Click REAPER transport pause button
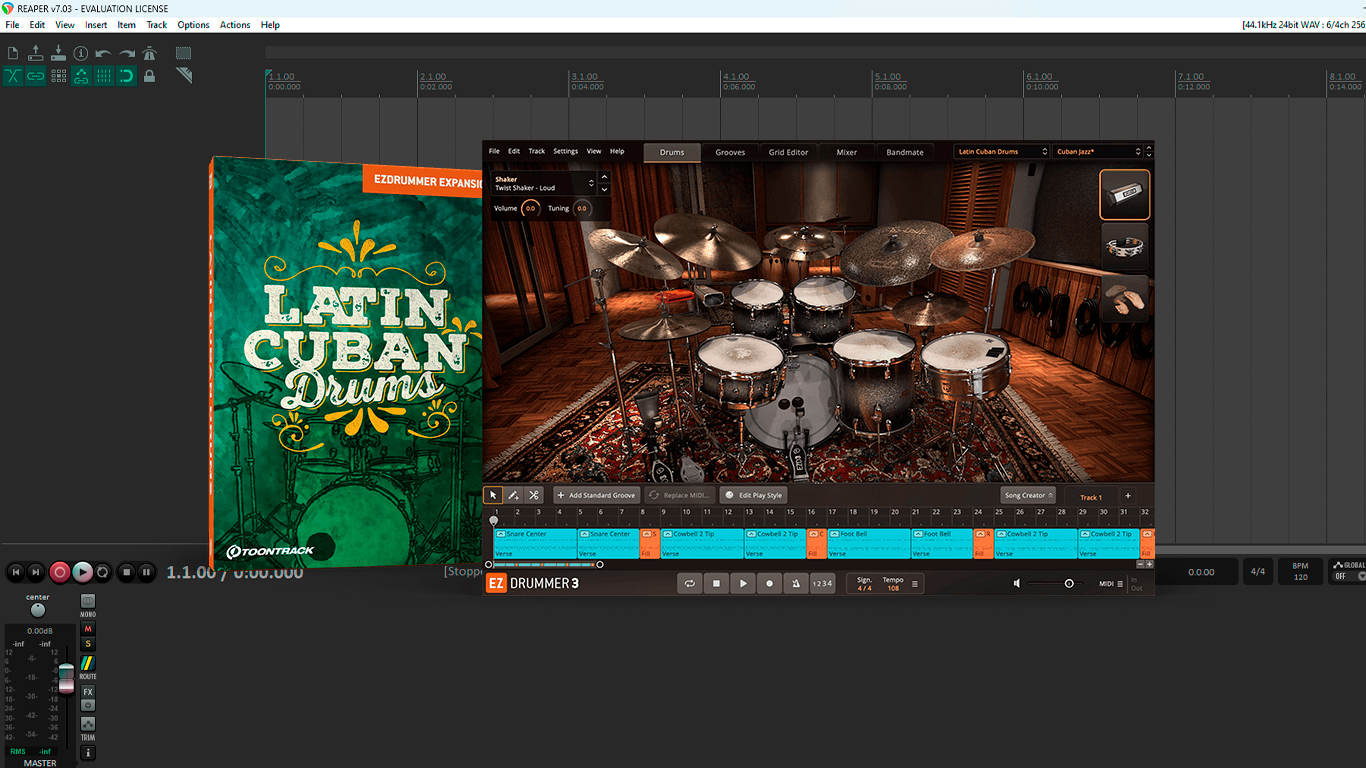 [146, 572]
